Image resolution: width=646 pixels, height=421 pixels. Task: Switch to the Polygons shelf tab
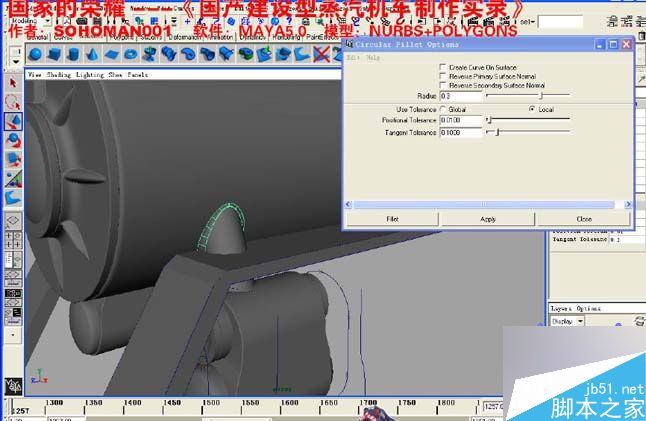click(x=121, y=37)
